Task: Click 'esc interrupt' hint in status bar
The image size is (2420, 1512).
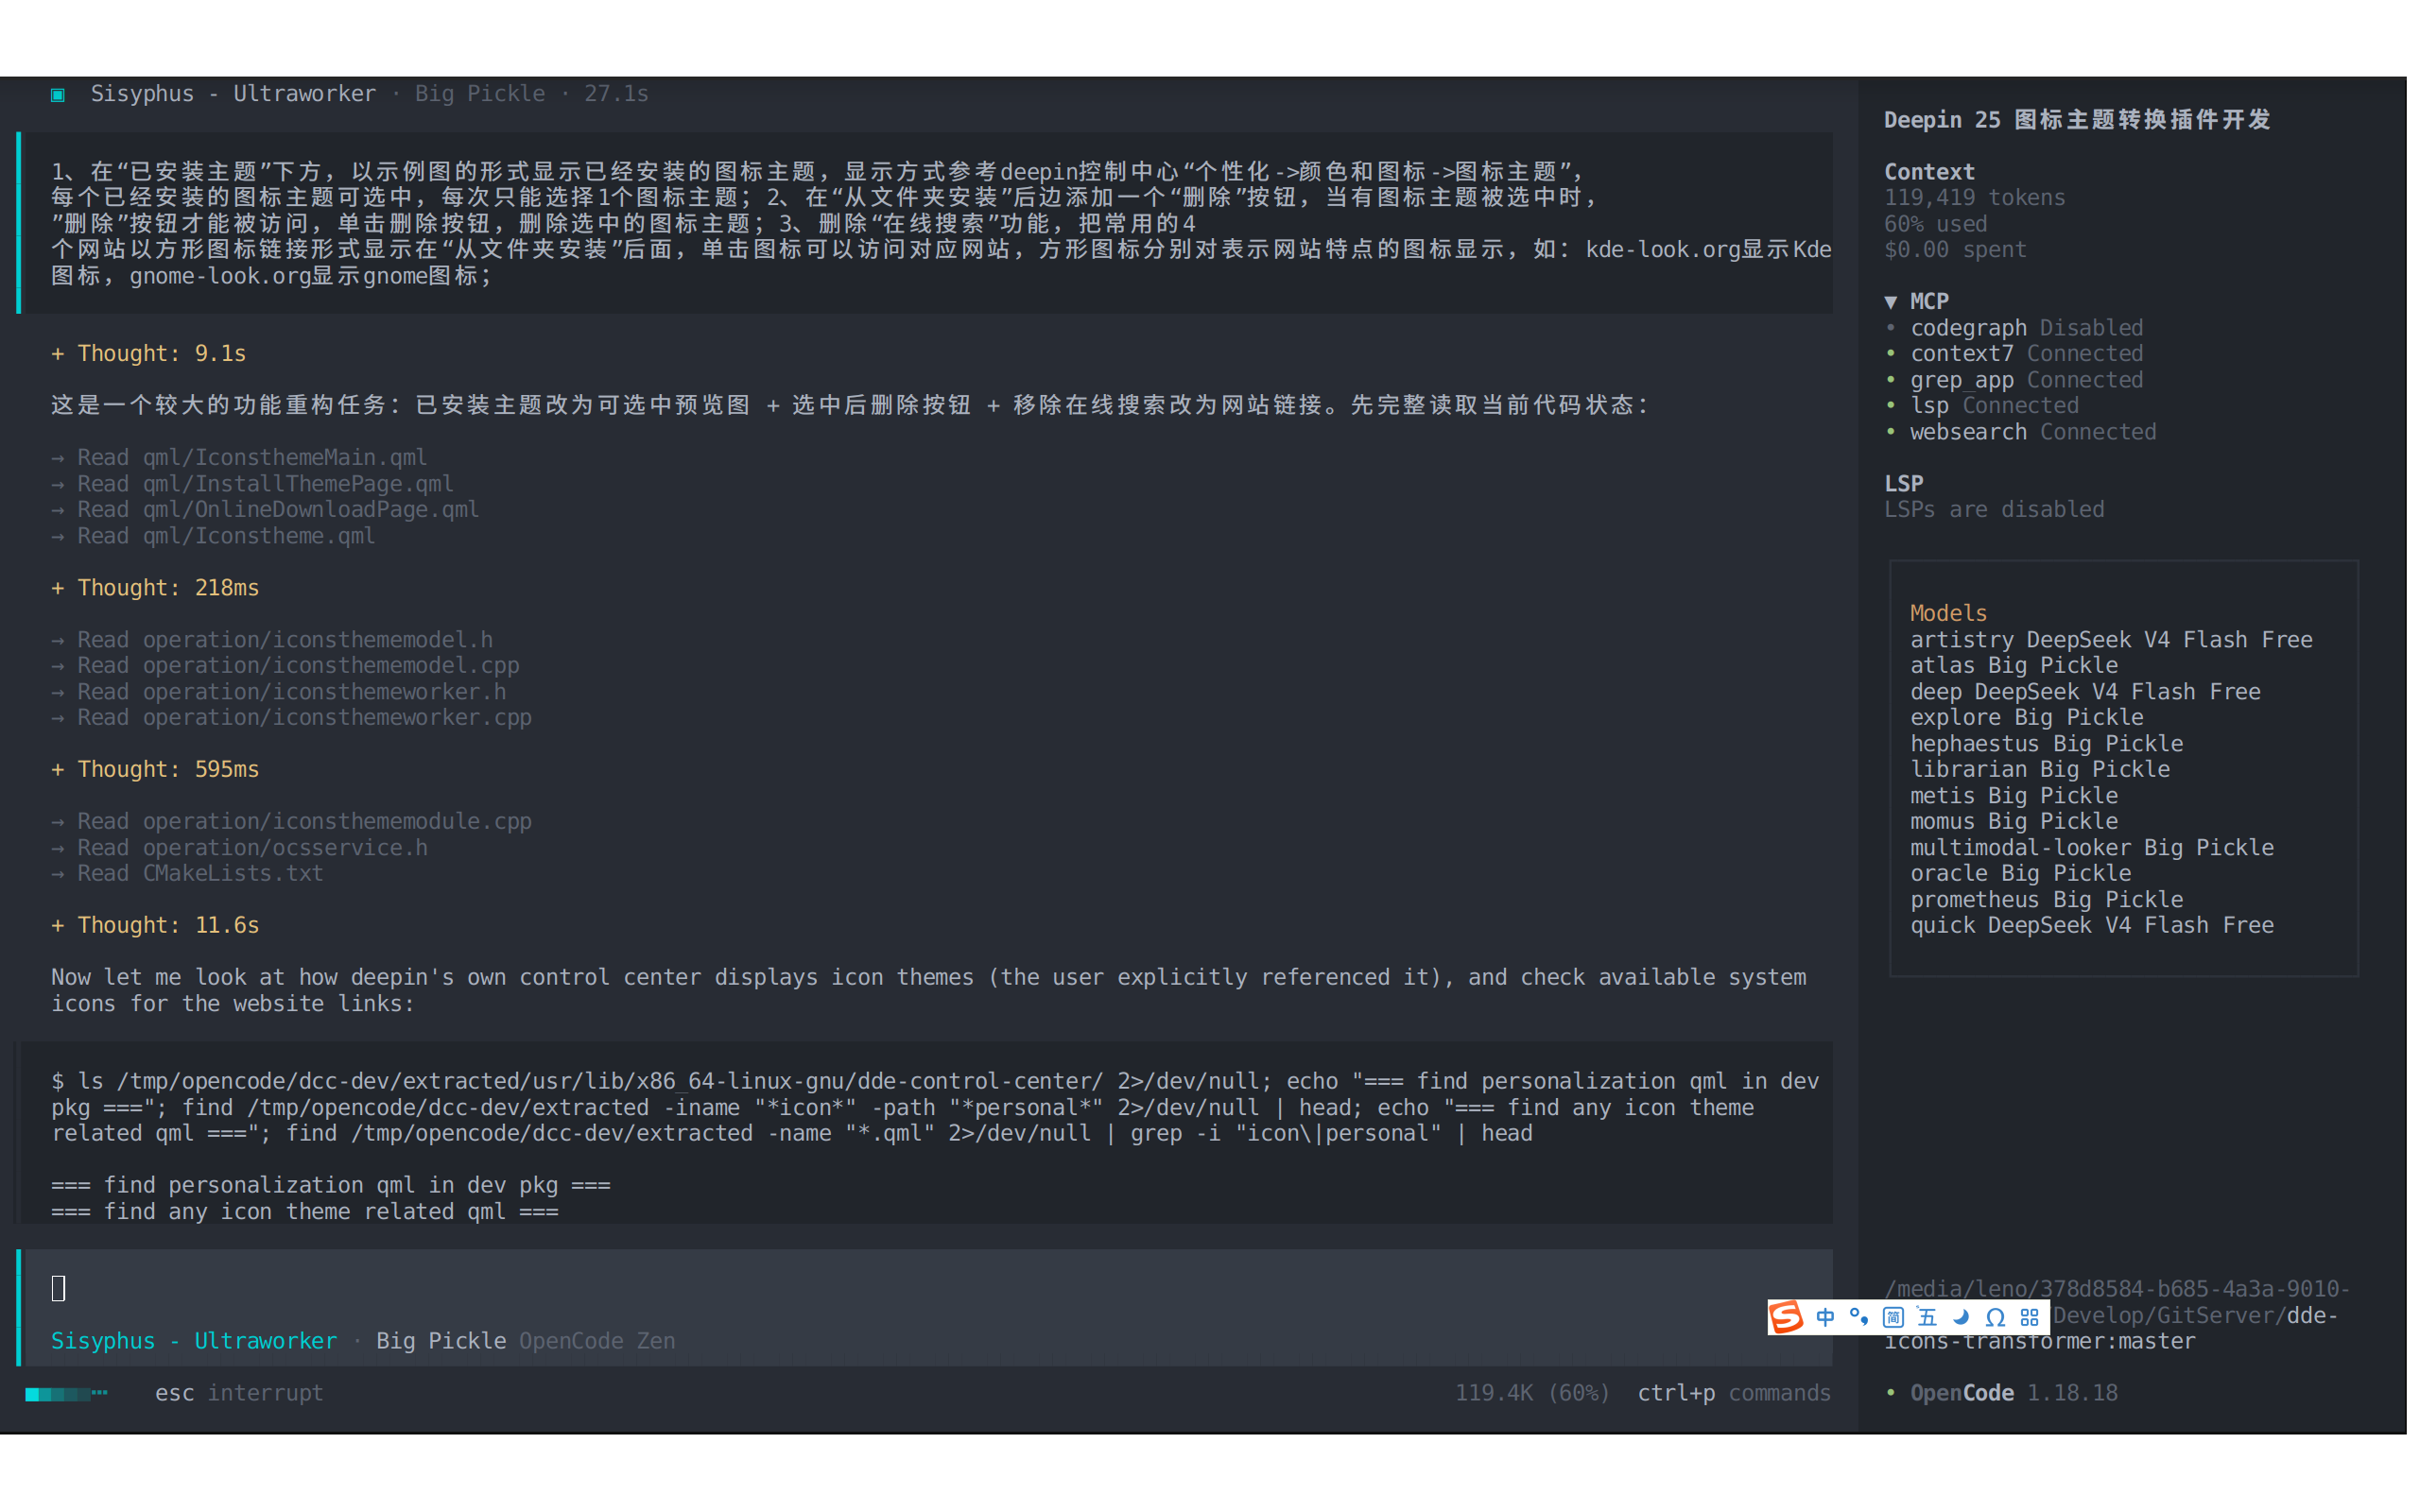Action: point(238,1392)
